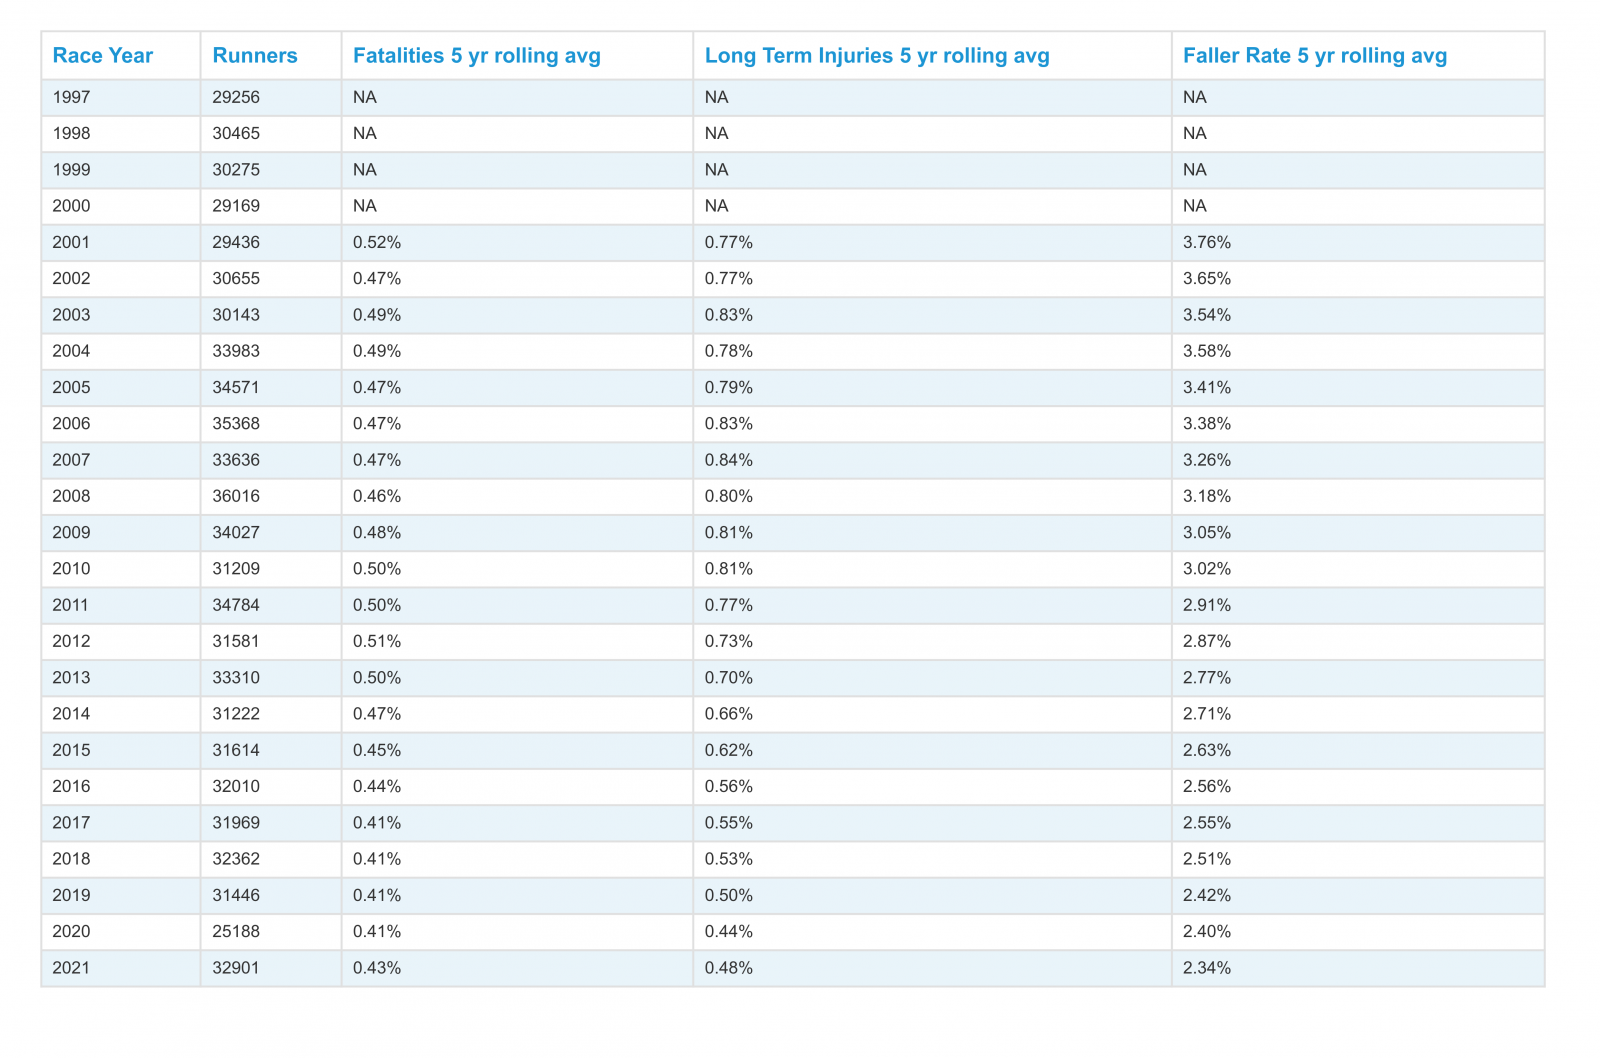
Task: Sort by the Runners column header
Action: (x=255, y=56)
